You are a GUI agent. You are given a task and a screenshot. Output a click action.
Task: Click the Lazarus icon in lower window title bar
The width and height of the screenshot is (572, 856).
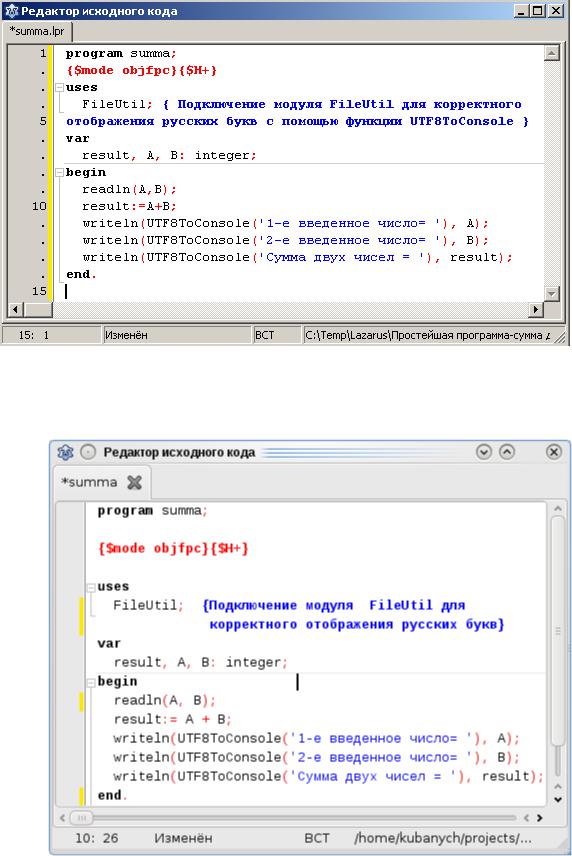coord(65,452)
